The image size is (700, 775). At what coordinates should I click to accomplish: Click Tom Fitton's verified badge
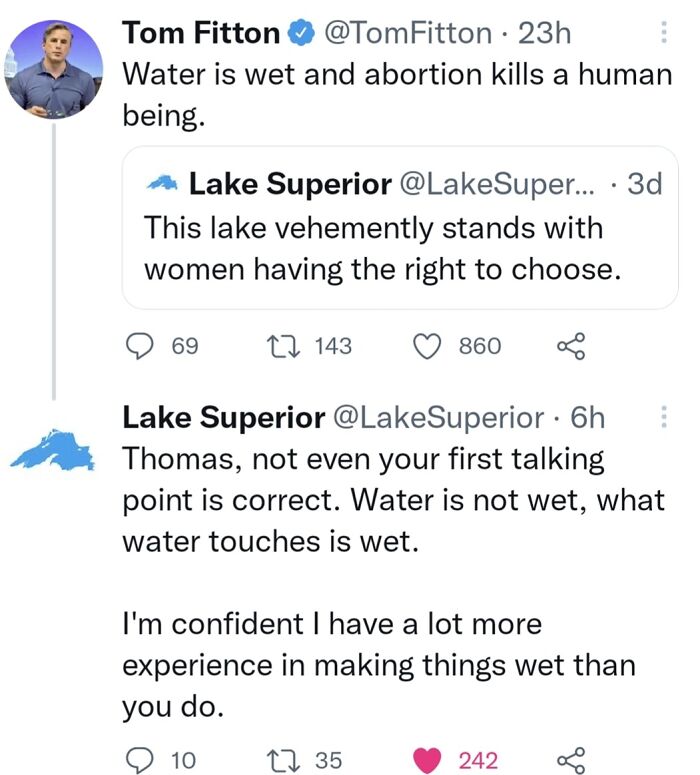(x=299, y=34)
